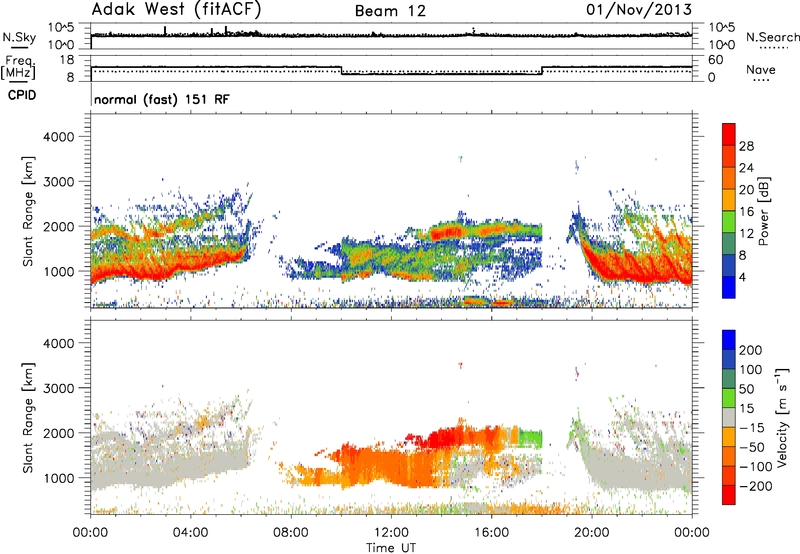
Task: Click '28' value on power colorbar
Action: [746, 146]
